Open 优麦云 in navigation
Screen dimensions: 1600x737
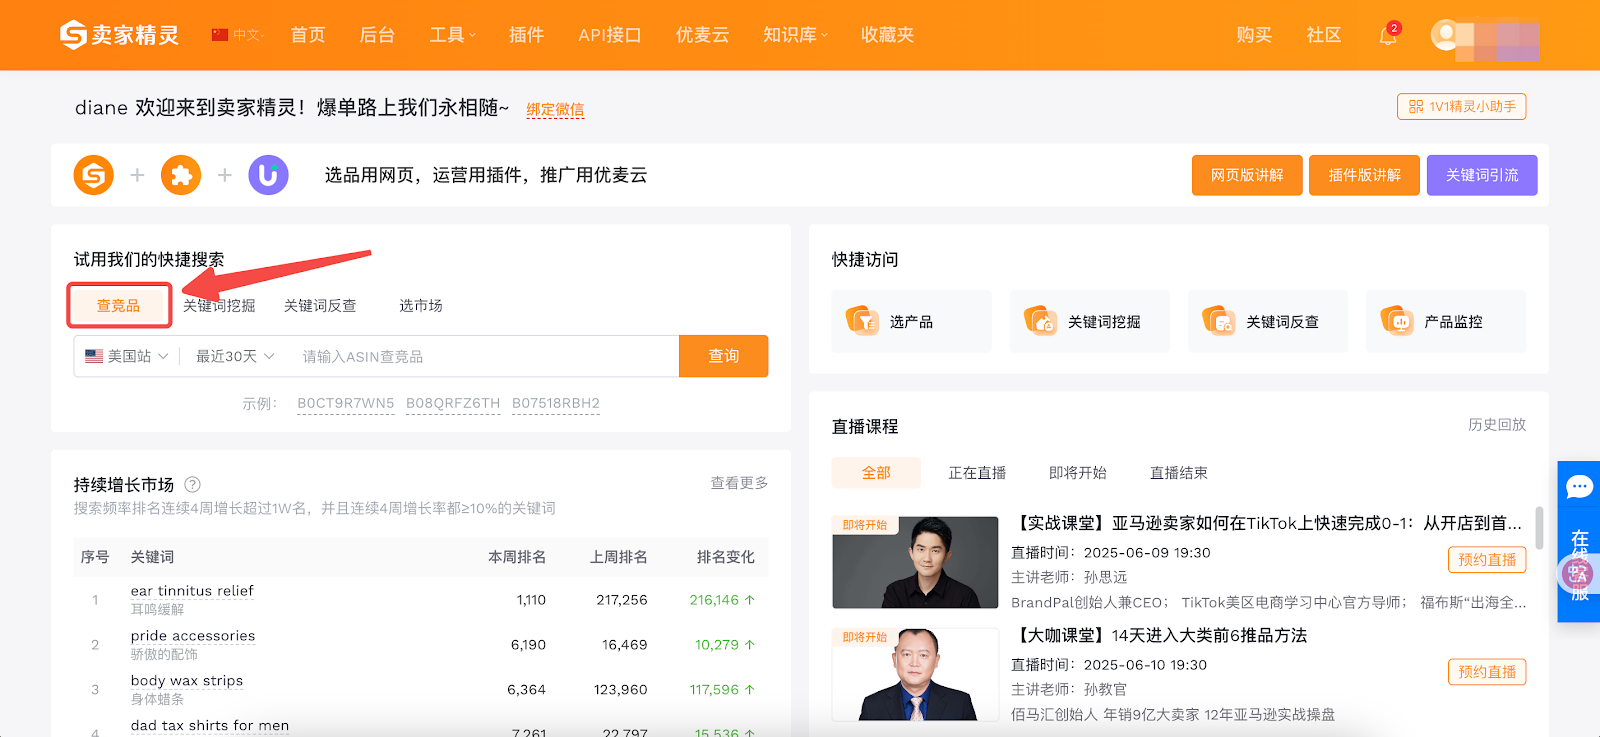pos(702,35)
